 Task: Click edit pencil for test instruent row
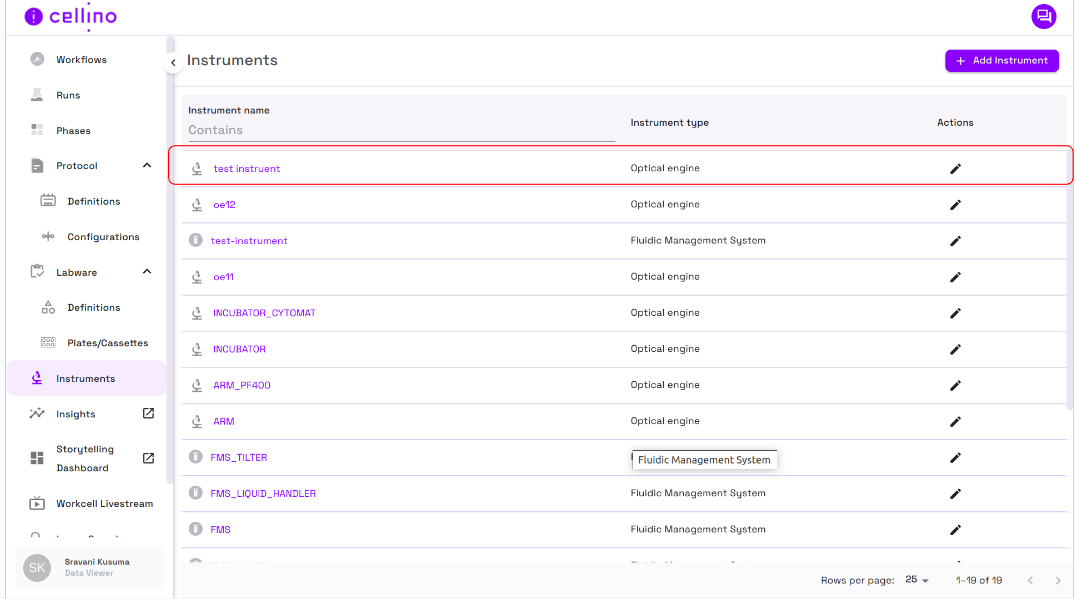(x=955, y=169)
